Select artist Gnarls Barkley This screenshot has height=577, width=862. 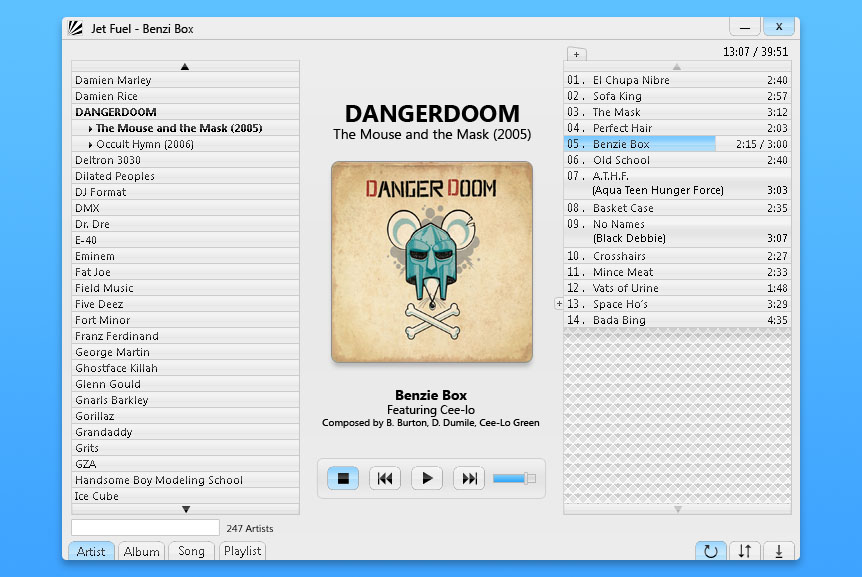coord(185,400)
